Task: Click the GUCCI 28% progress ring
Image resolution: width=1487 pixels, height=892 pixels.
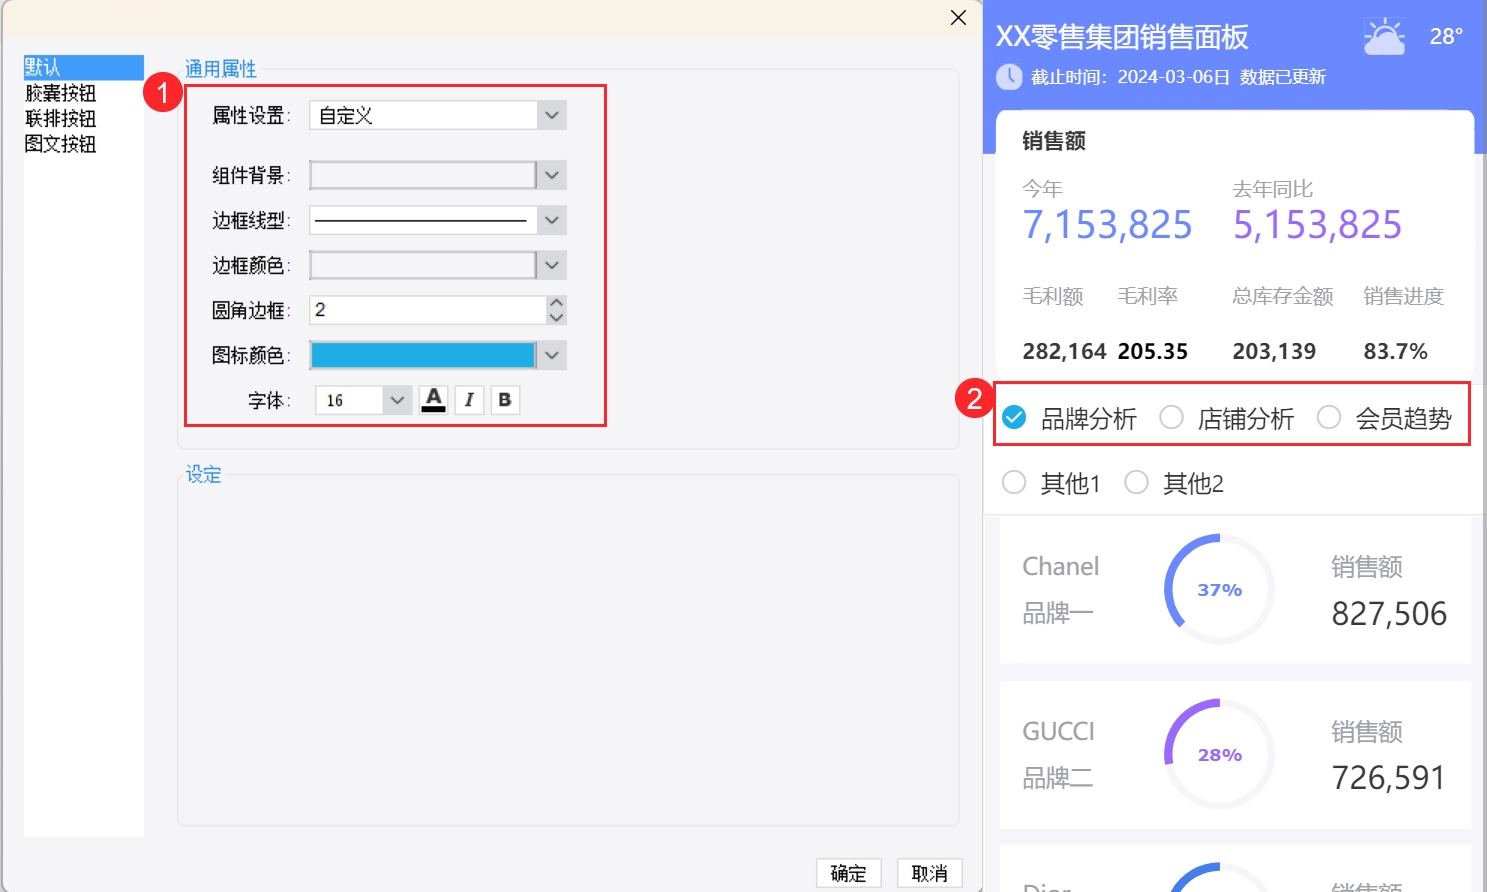Action: tap(1219, 754)
